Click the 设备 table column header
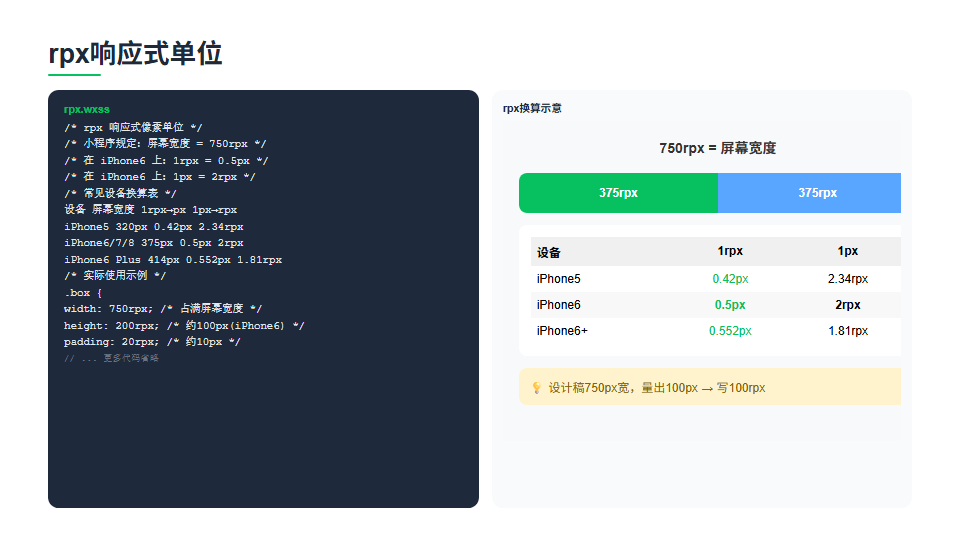 click(549, 252)
